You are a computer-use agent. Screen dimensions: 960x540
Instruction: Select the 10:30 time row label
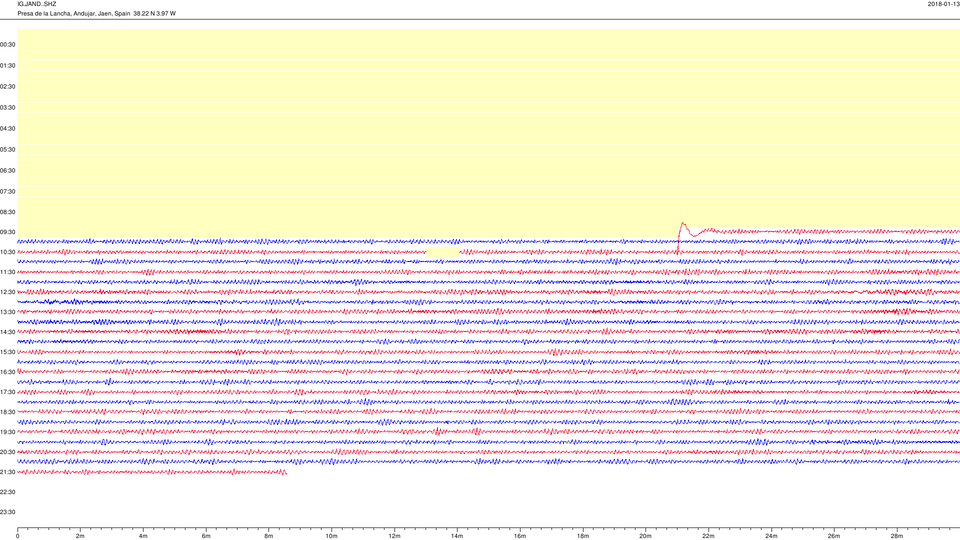pyautogui.click(x=8, y=252)
